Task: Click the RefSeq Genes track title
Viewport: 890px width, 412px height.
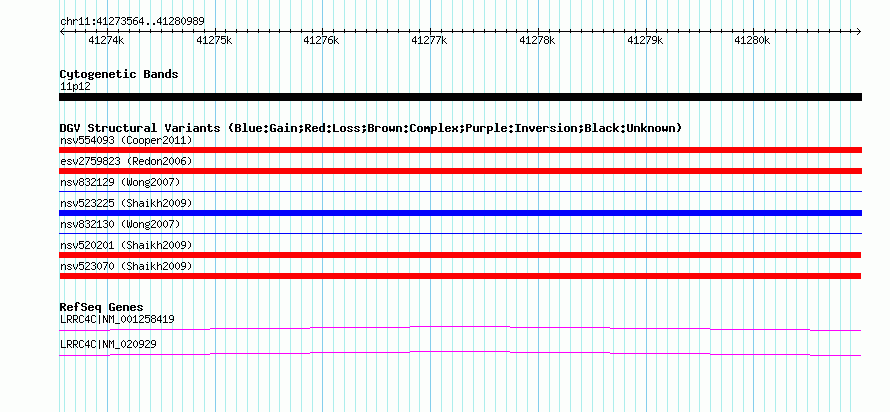Action: [x=102, y=307]
